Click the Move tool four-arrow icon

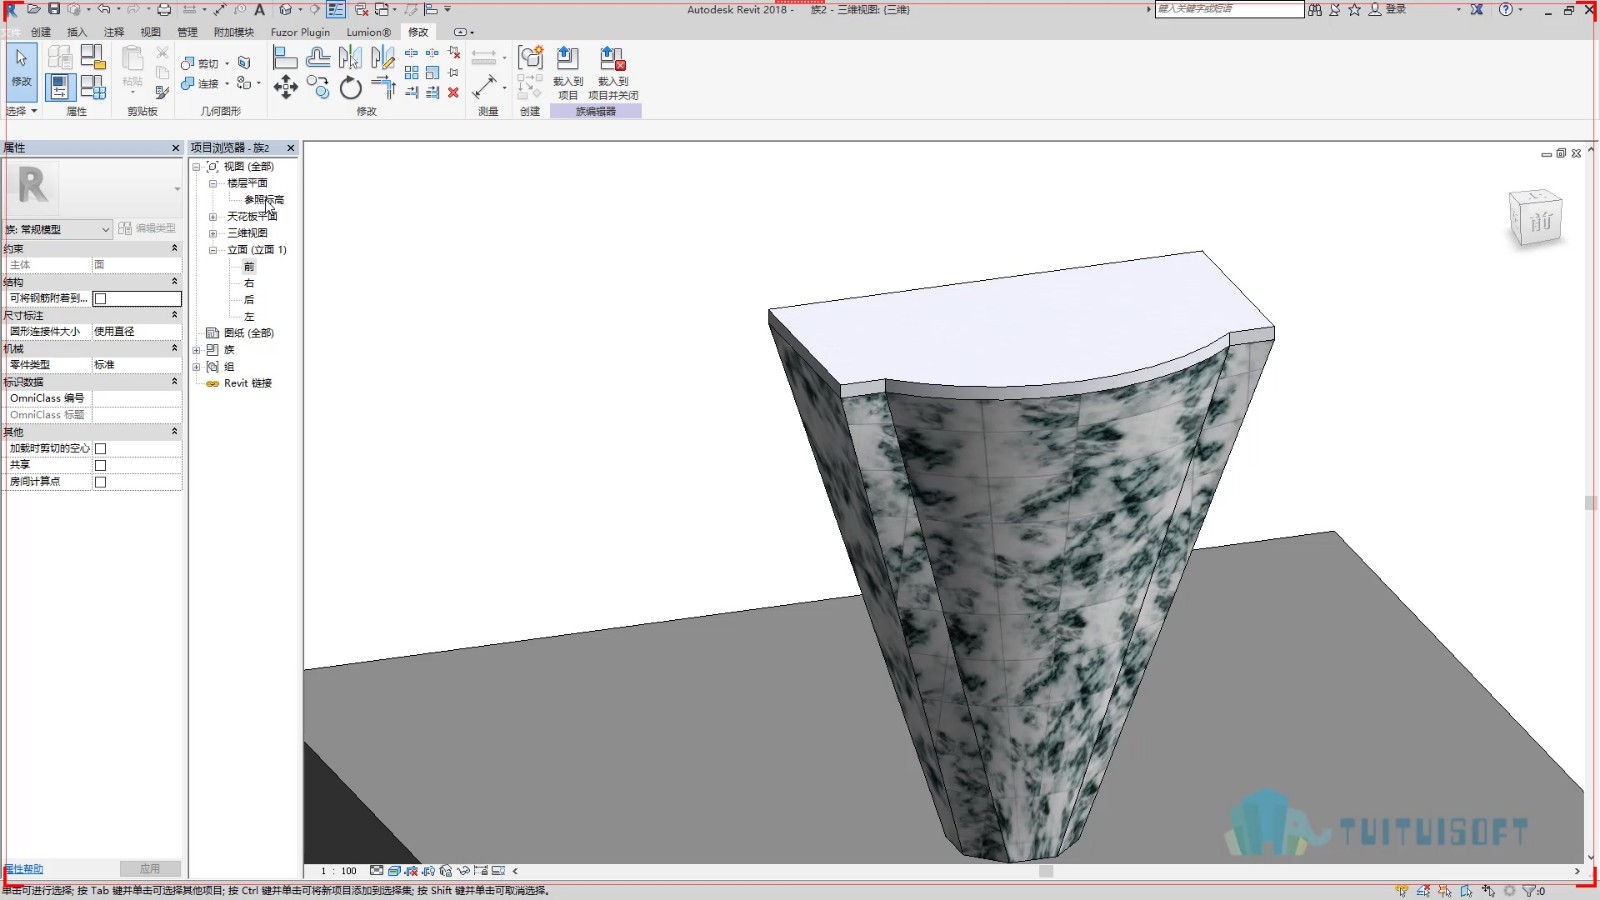coord(286,87)
